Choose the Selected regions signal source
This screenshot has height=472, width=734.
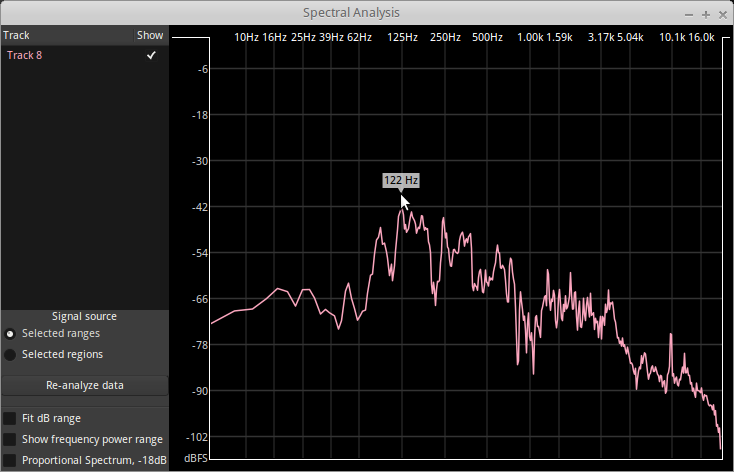coord(10,355)
